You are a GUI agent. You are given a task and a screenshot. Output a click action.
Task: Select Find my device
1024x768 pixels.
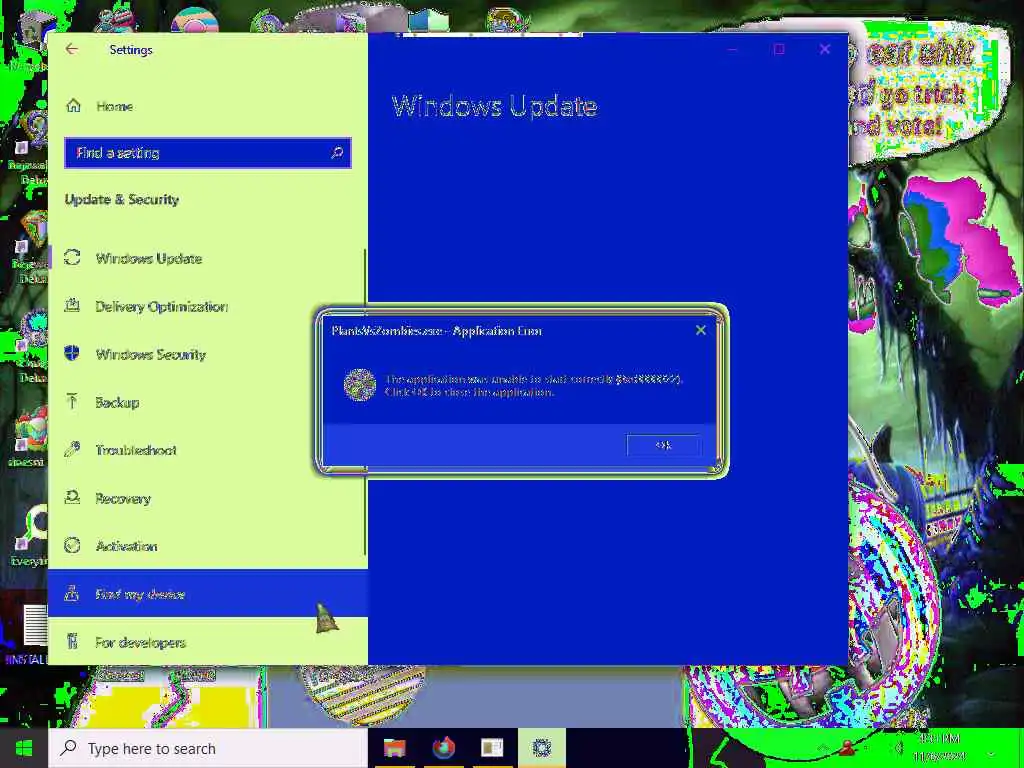click(208, 594)
